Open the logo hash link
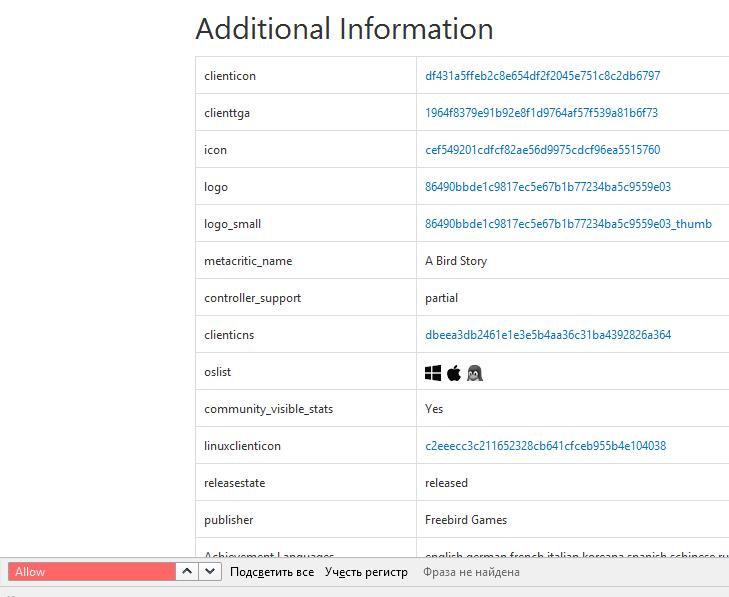Image resolution: width=729 pixels, height=597 pixels. [x=548, y=187]
